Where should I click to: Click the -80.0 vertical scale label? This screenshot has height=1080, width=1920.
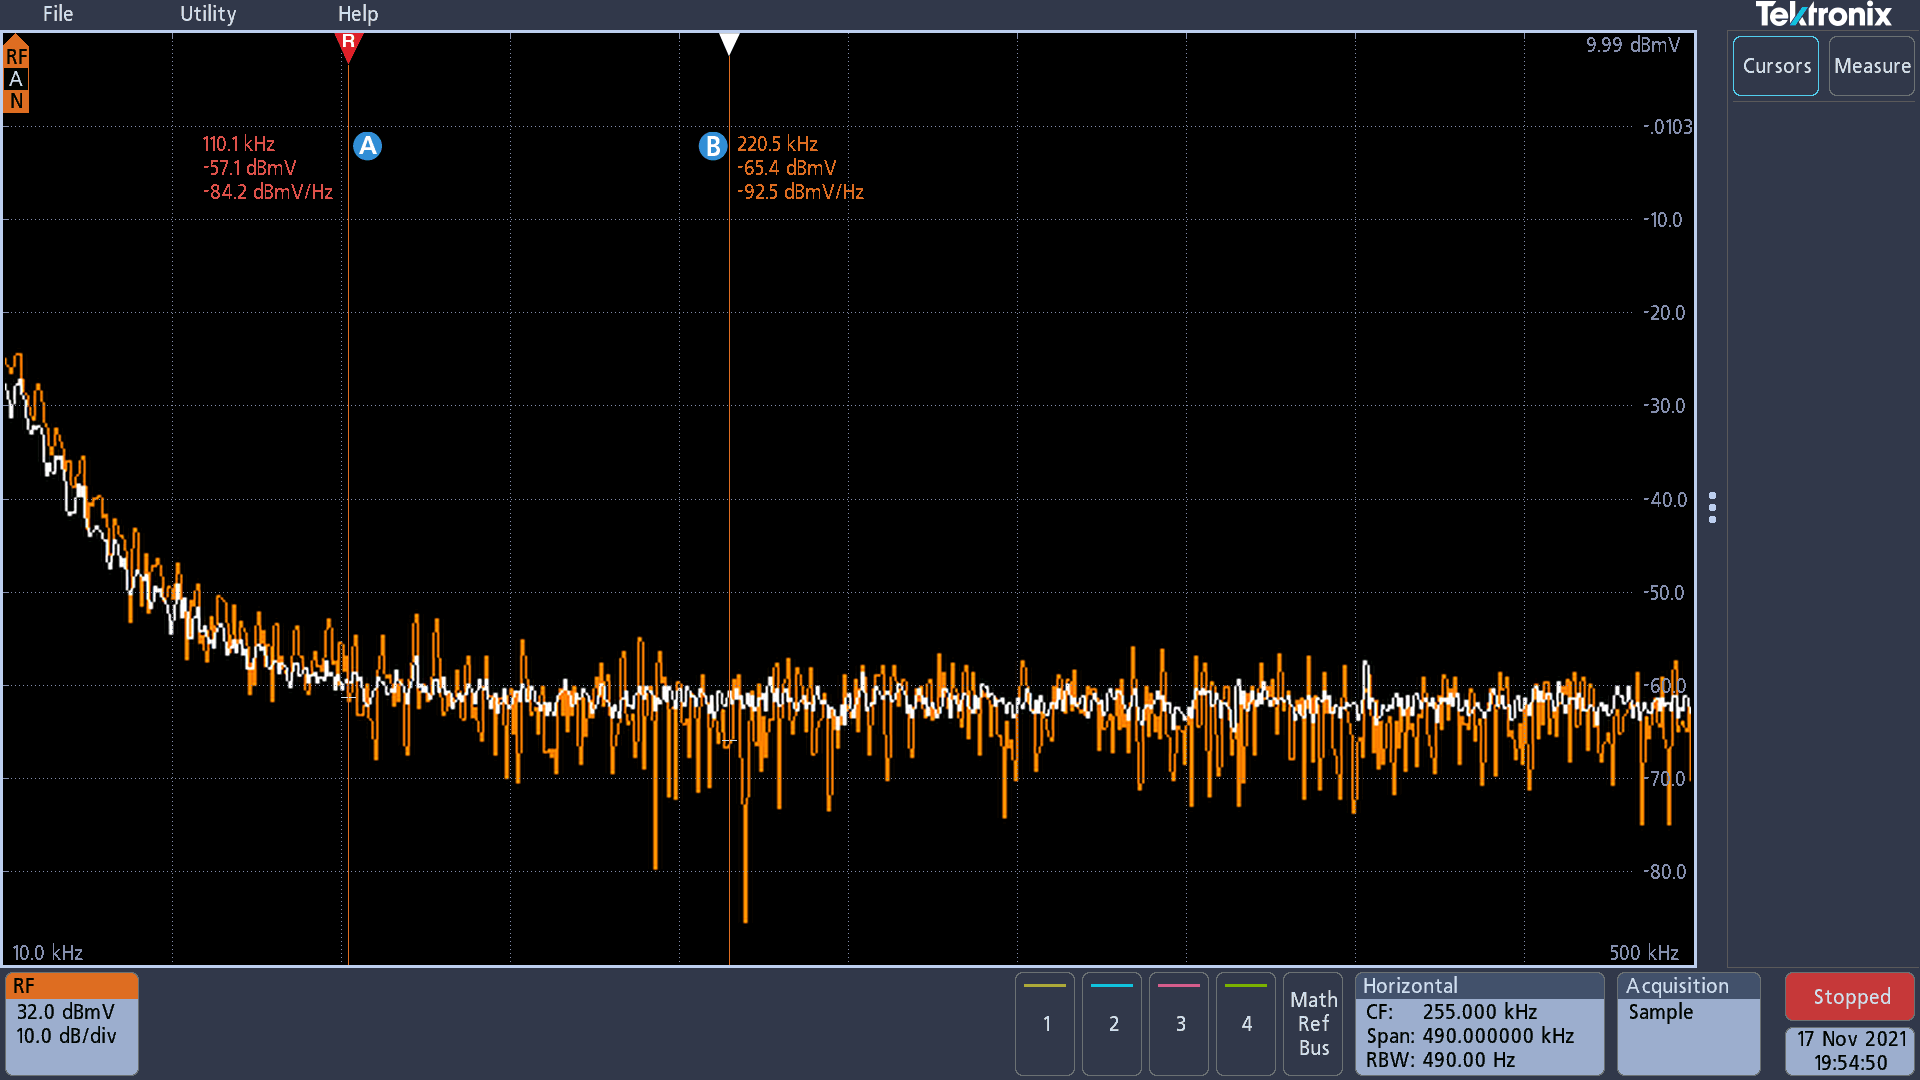pos(1664,872)
